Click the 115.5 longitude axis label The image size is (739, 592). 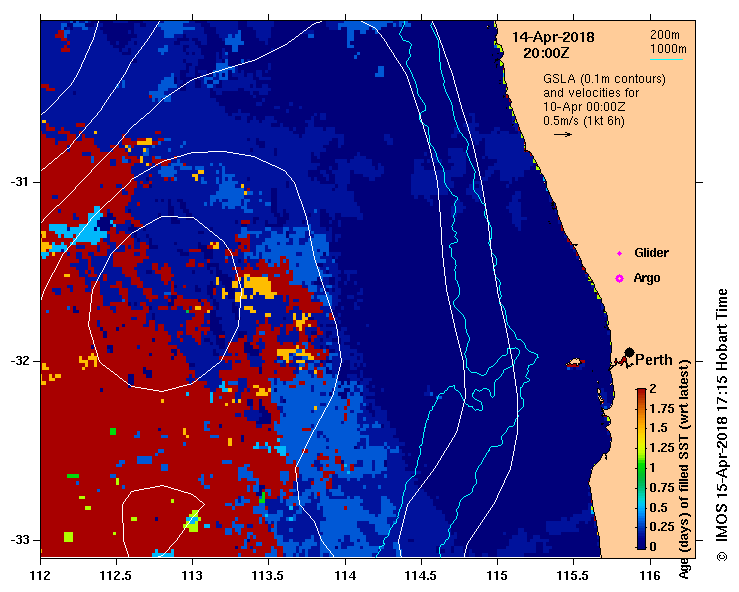[573, 576]
